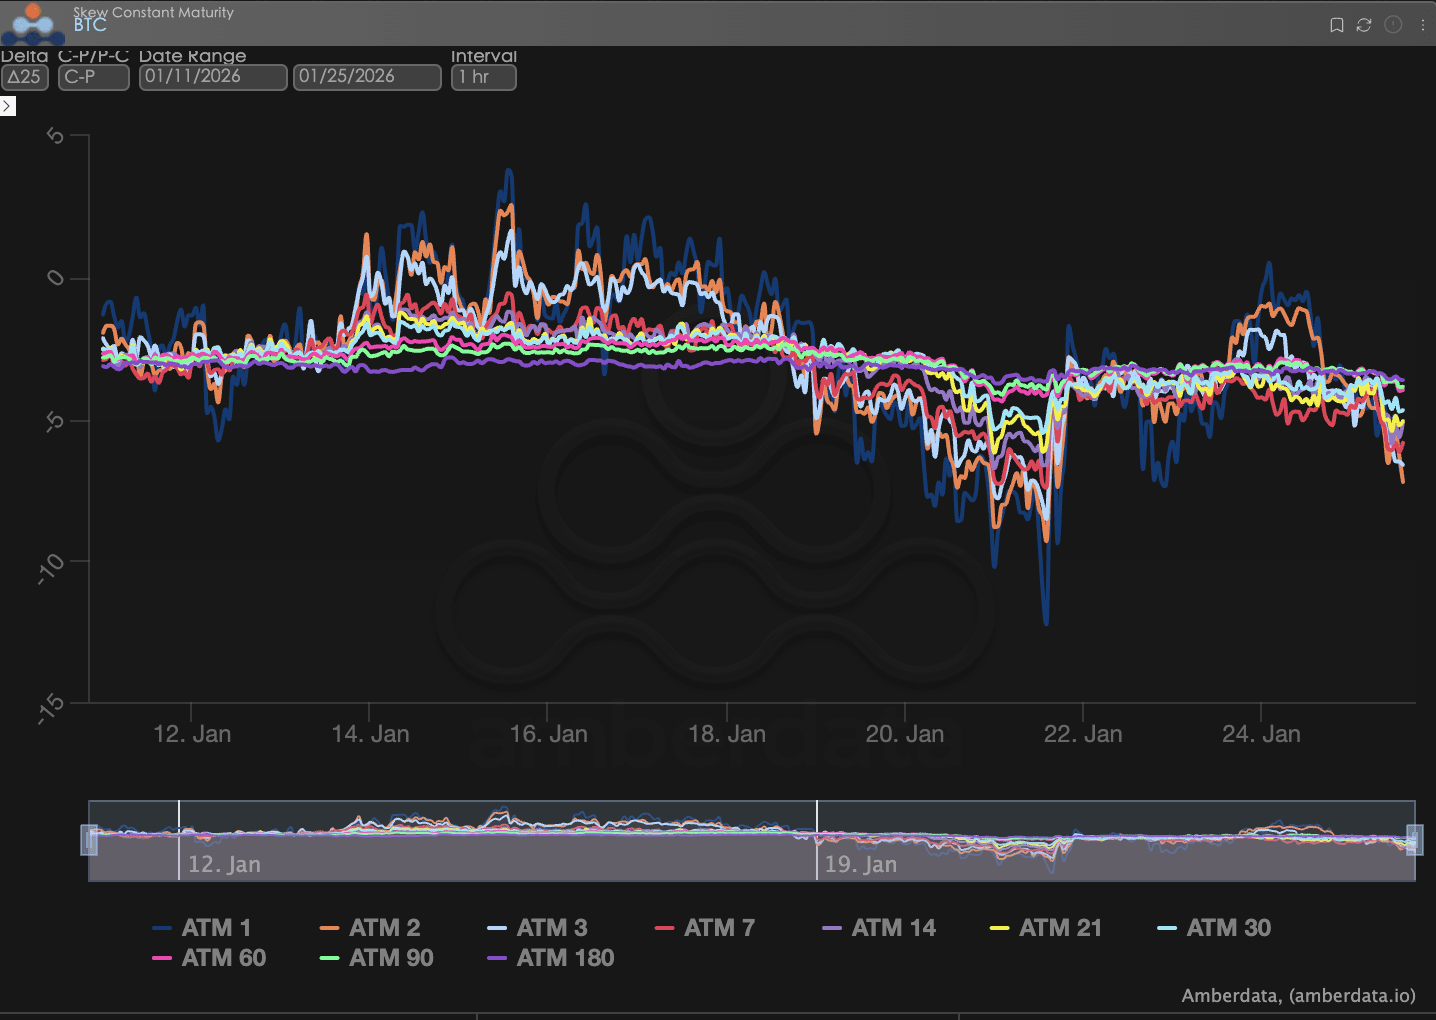Click the start date field 01/11/2026
Image resolution: width=1436 pixels, height=1020 pixels.
click(212, 77)
